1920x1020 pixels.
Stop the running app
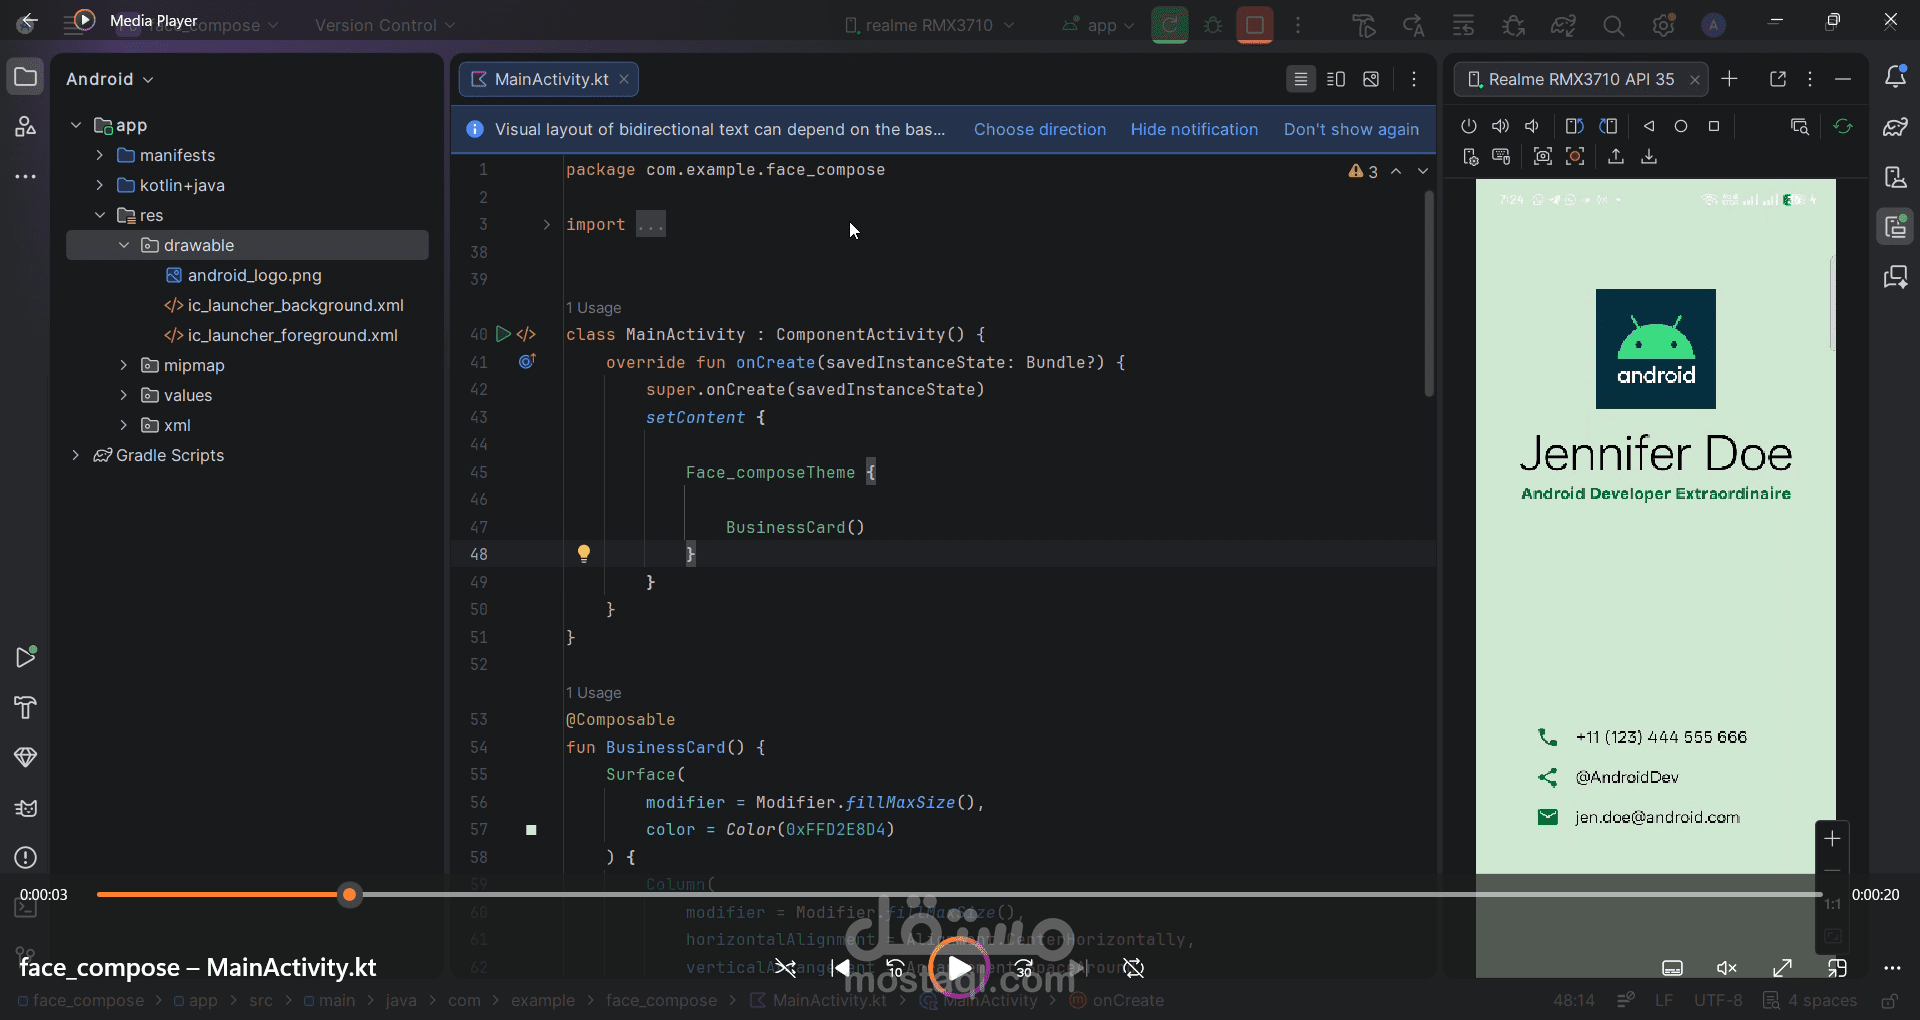click(x=1255, y=25)
